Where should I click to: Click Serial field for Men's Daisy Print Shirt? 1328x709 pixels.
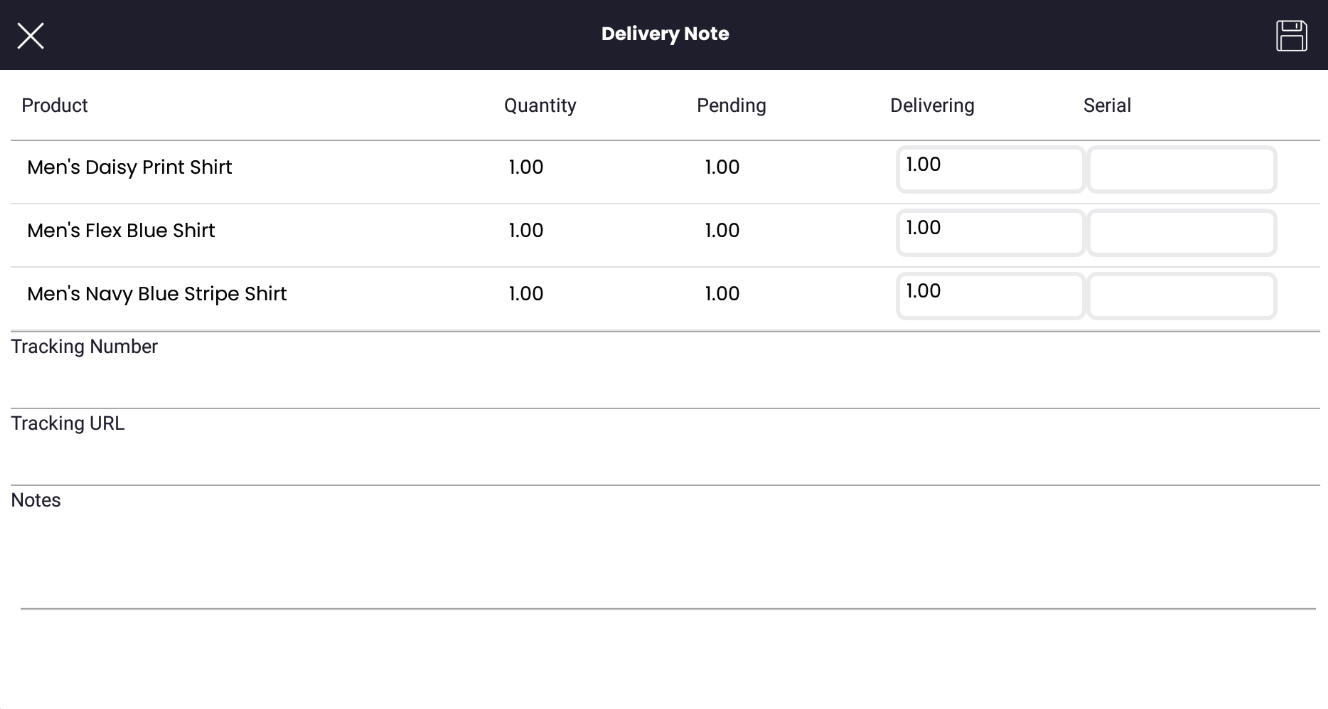point(1181,169)
